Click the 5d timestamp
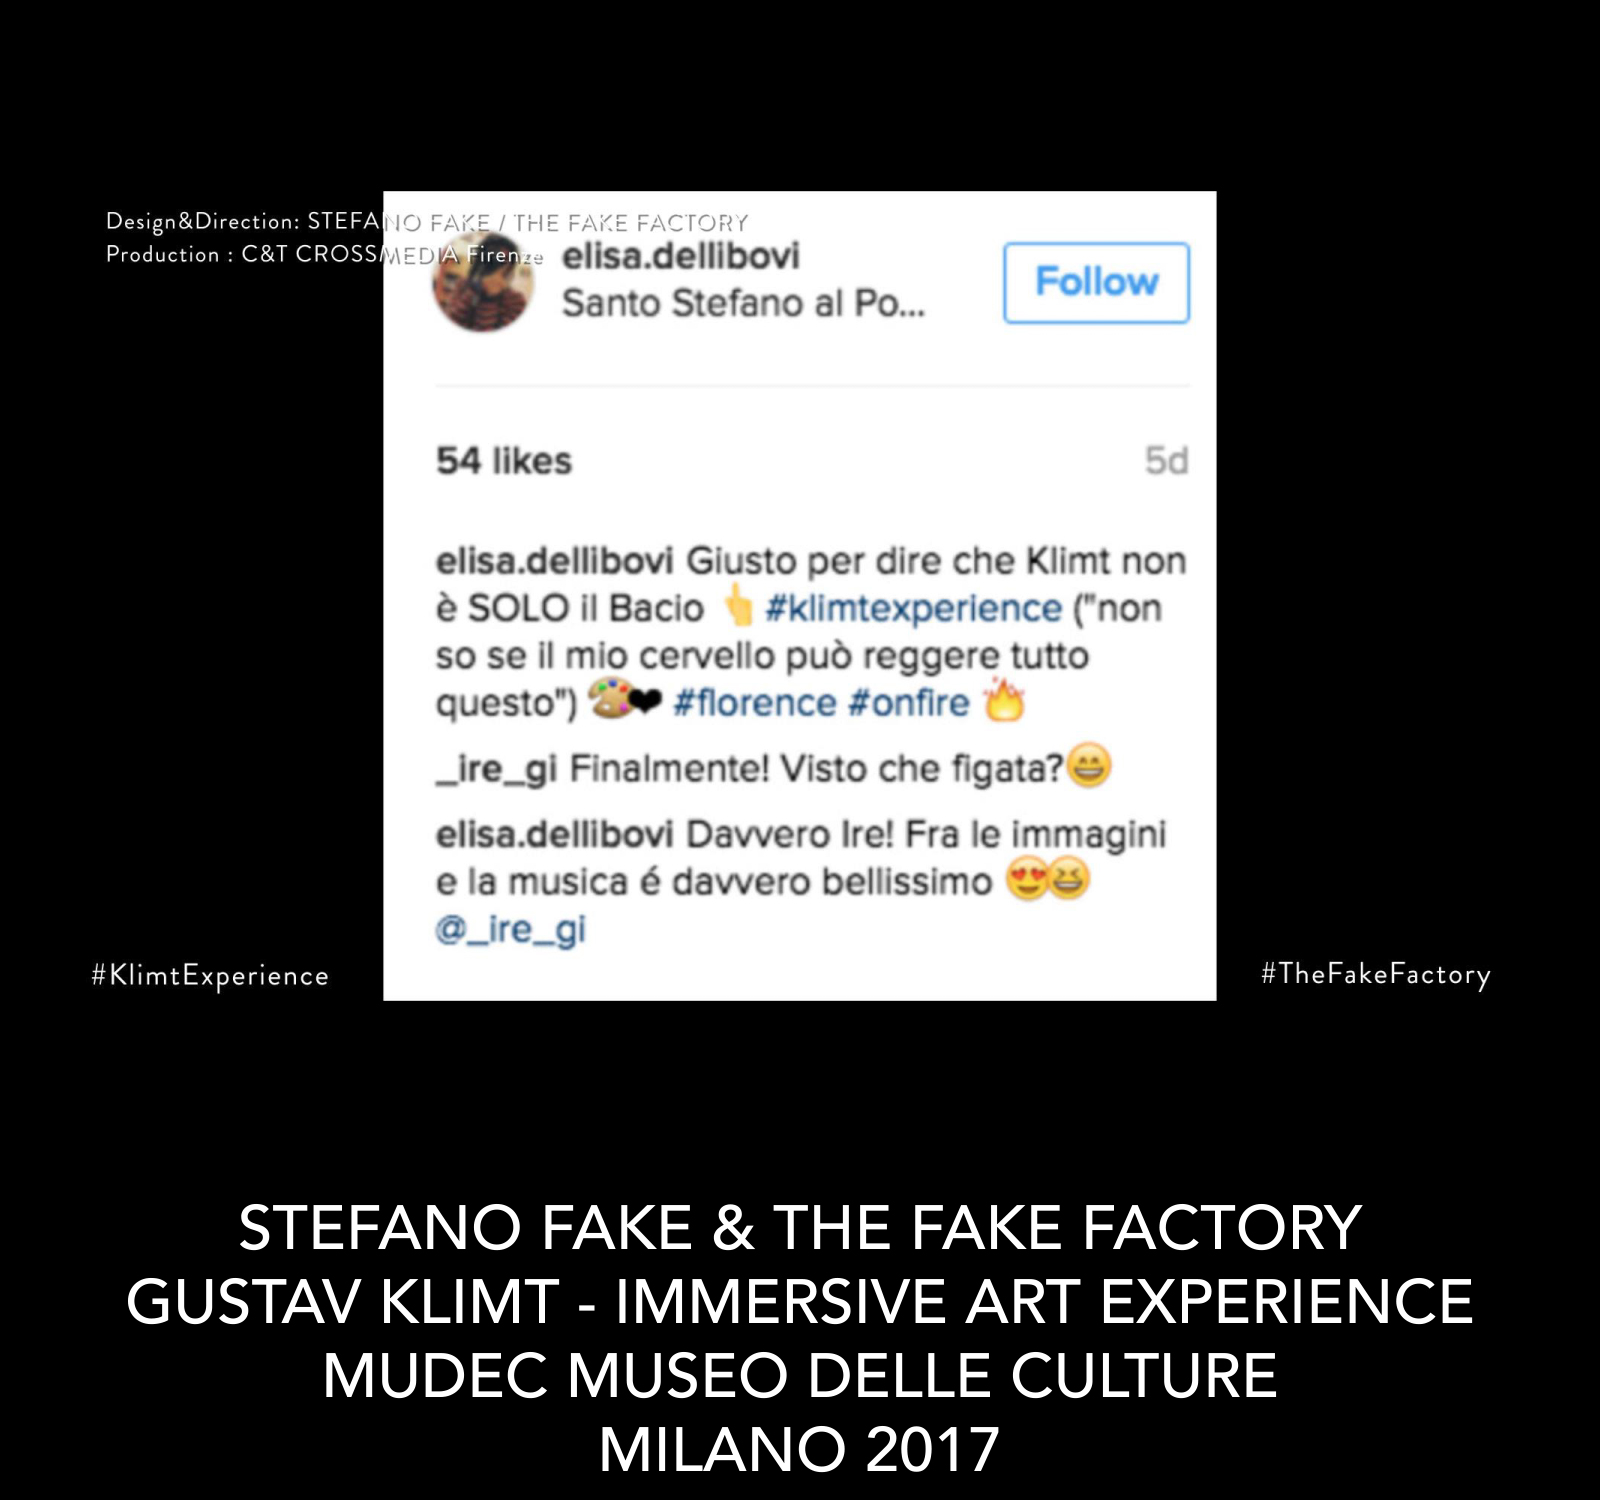Viewport: 1600px width, 1500px height. click(1166, 461)
